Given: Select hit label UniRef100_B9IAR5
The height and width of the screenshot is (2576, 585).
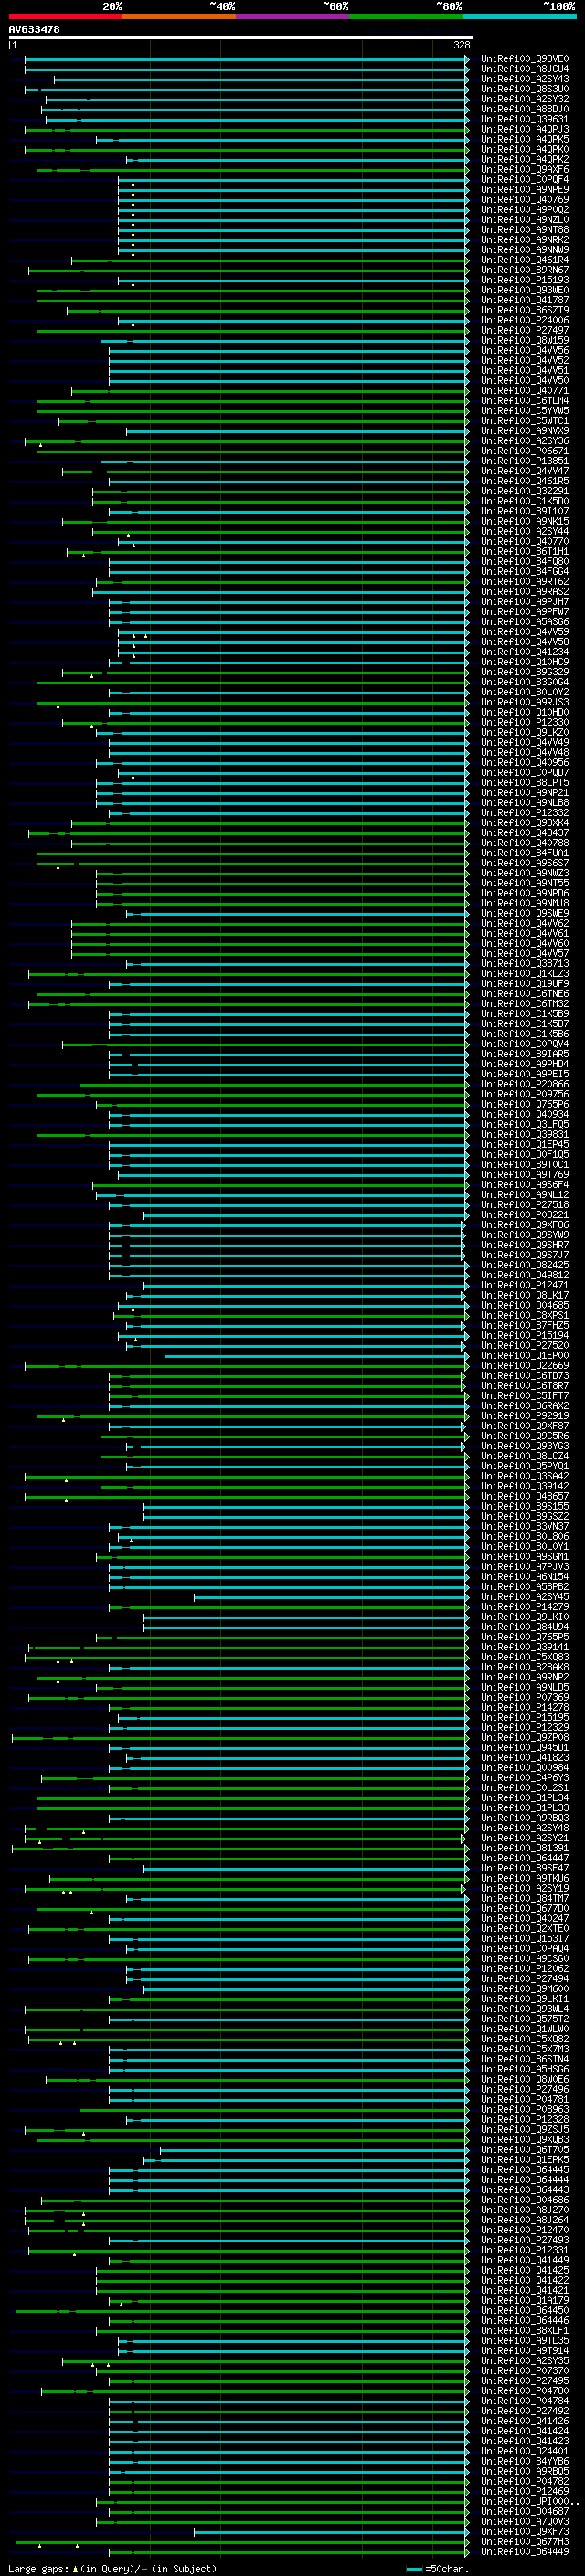Looking at the screenshot, I should tap(525, 1054).
